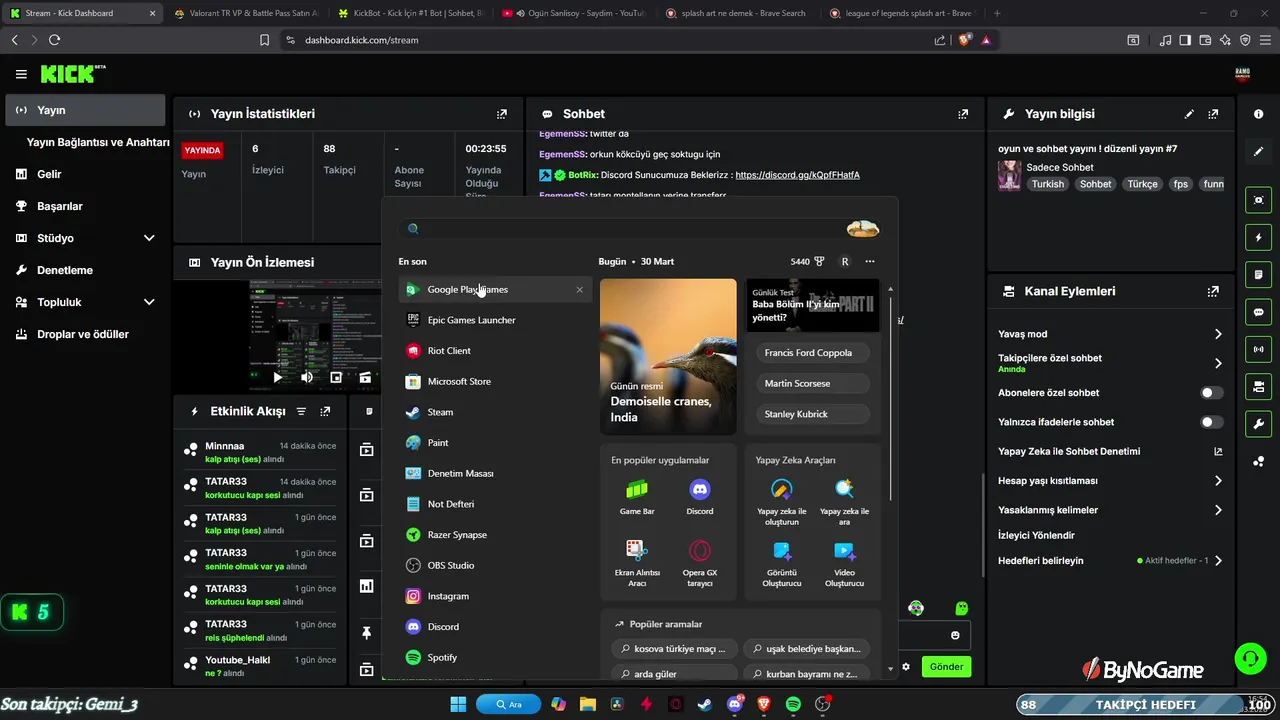
Task: Open Windows Start button on taskbar
Action: point(458,704)
